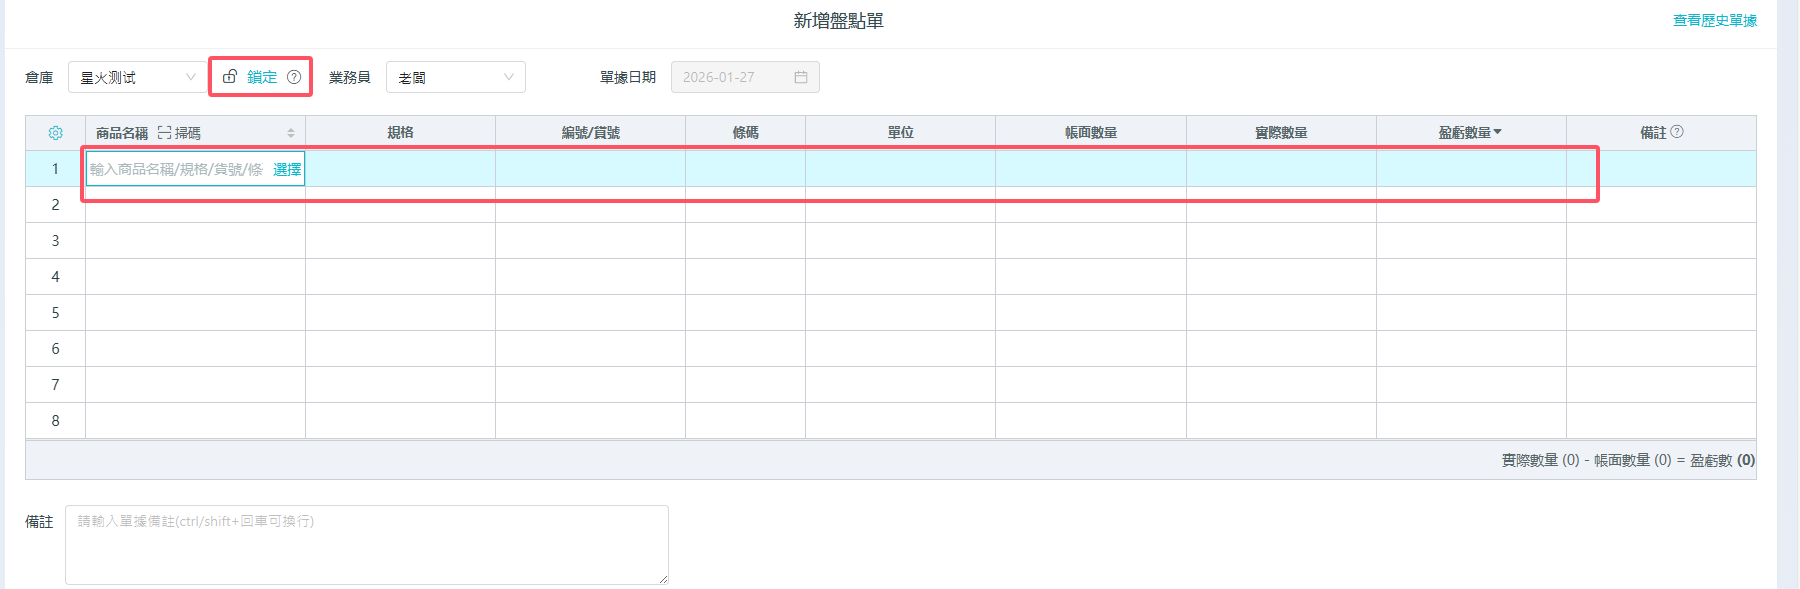Image resolution: width=1800 pixels, height=589 pixels.
Task: Click the help icon next to 鎖定
Action: [294, 77]
